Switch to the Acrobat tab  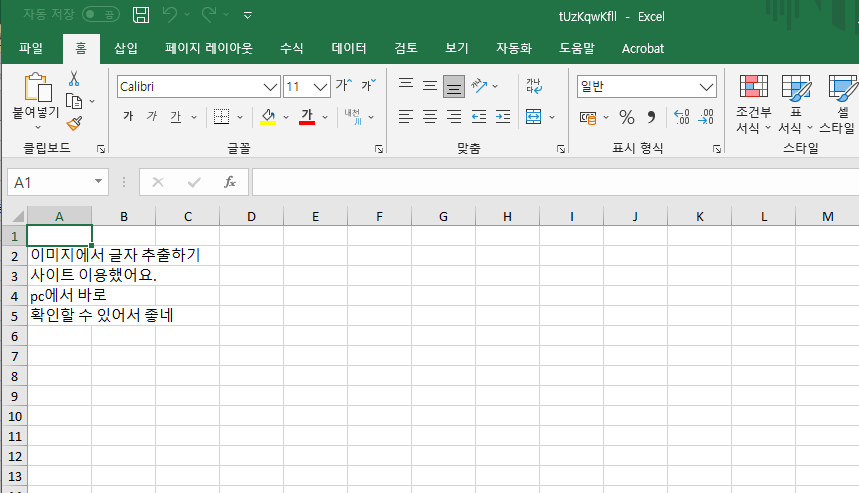643,48
